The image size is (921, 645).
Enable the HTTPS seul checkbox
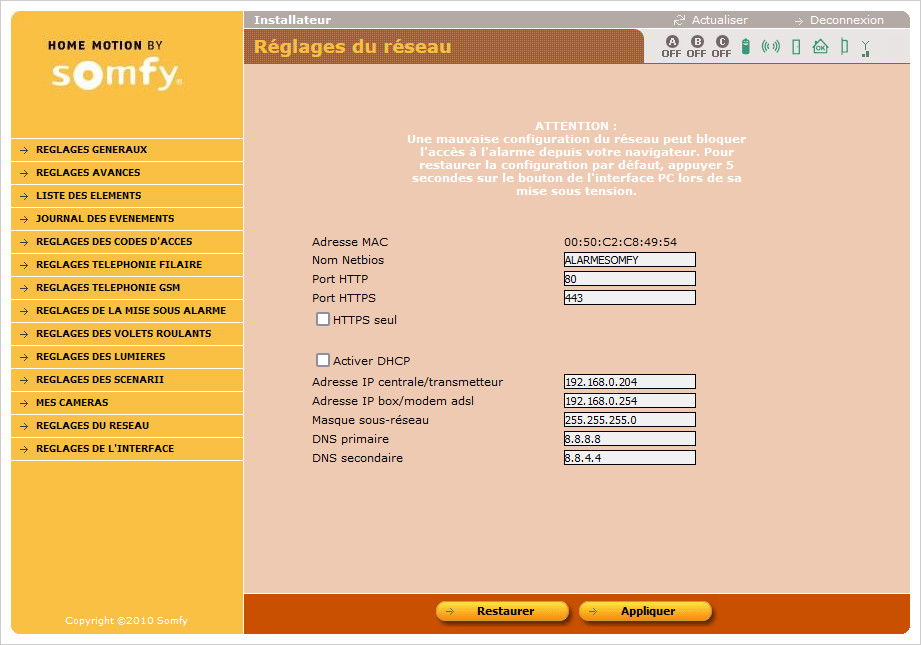[323, 319]
